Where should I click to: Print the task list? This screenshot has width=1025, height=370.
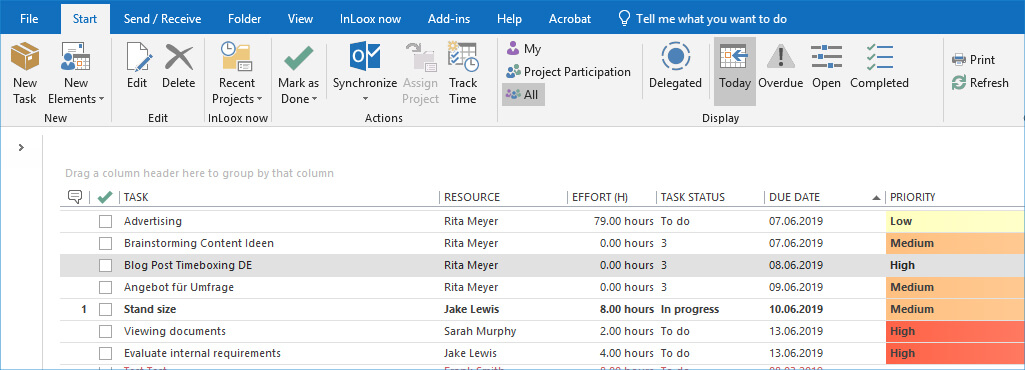(973, 59)
